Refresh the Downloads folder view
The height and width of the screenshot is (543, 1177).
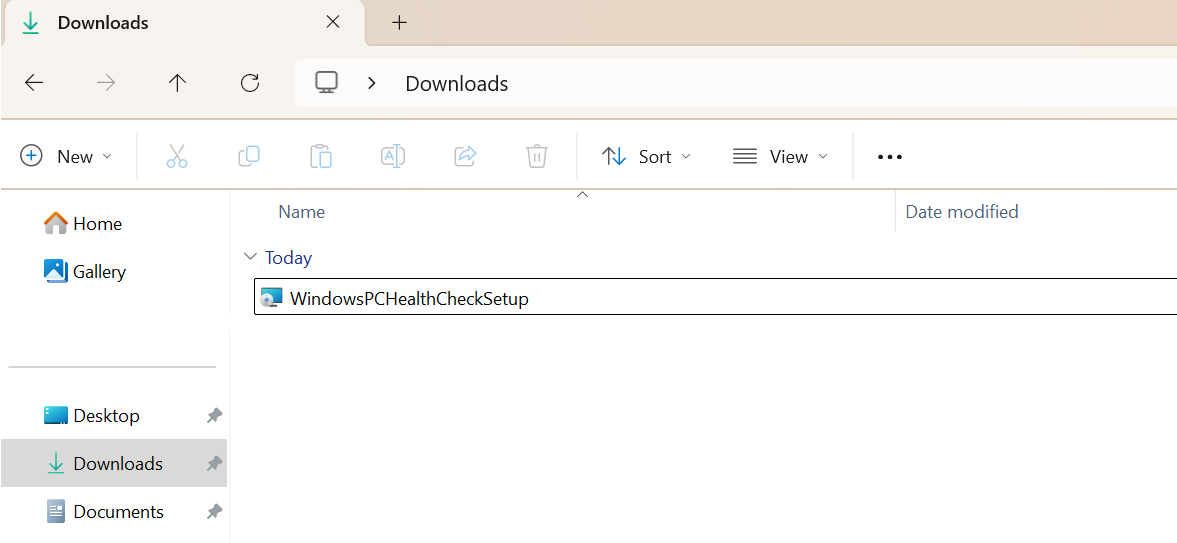[x=249, y=83]
